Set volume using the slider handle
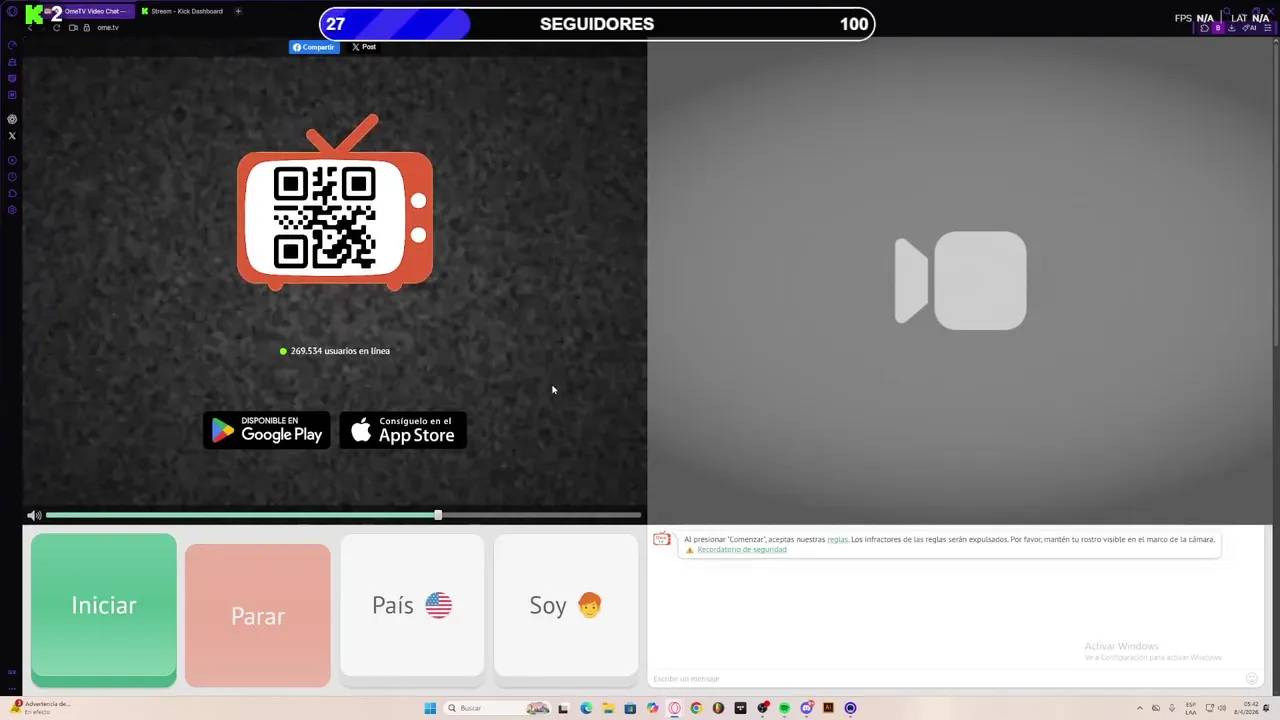 point(438,515)
